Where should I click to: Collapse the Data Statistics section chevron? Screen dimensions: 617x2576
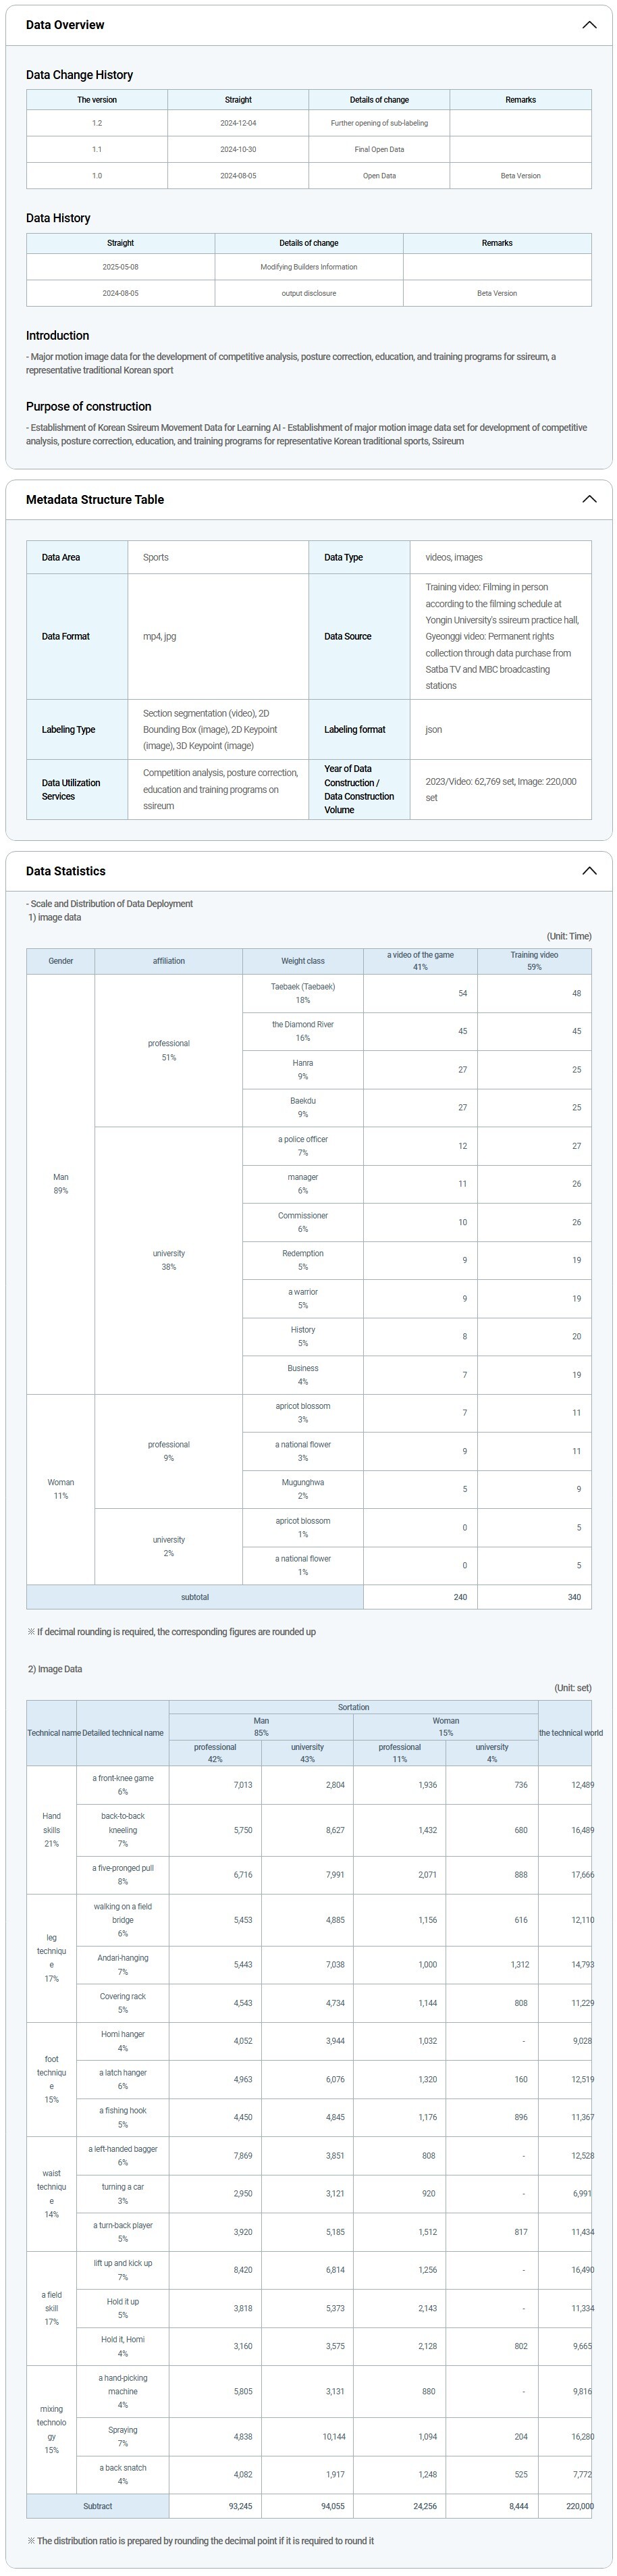(589, 871)
